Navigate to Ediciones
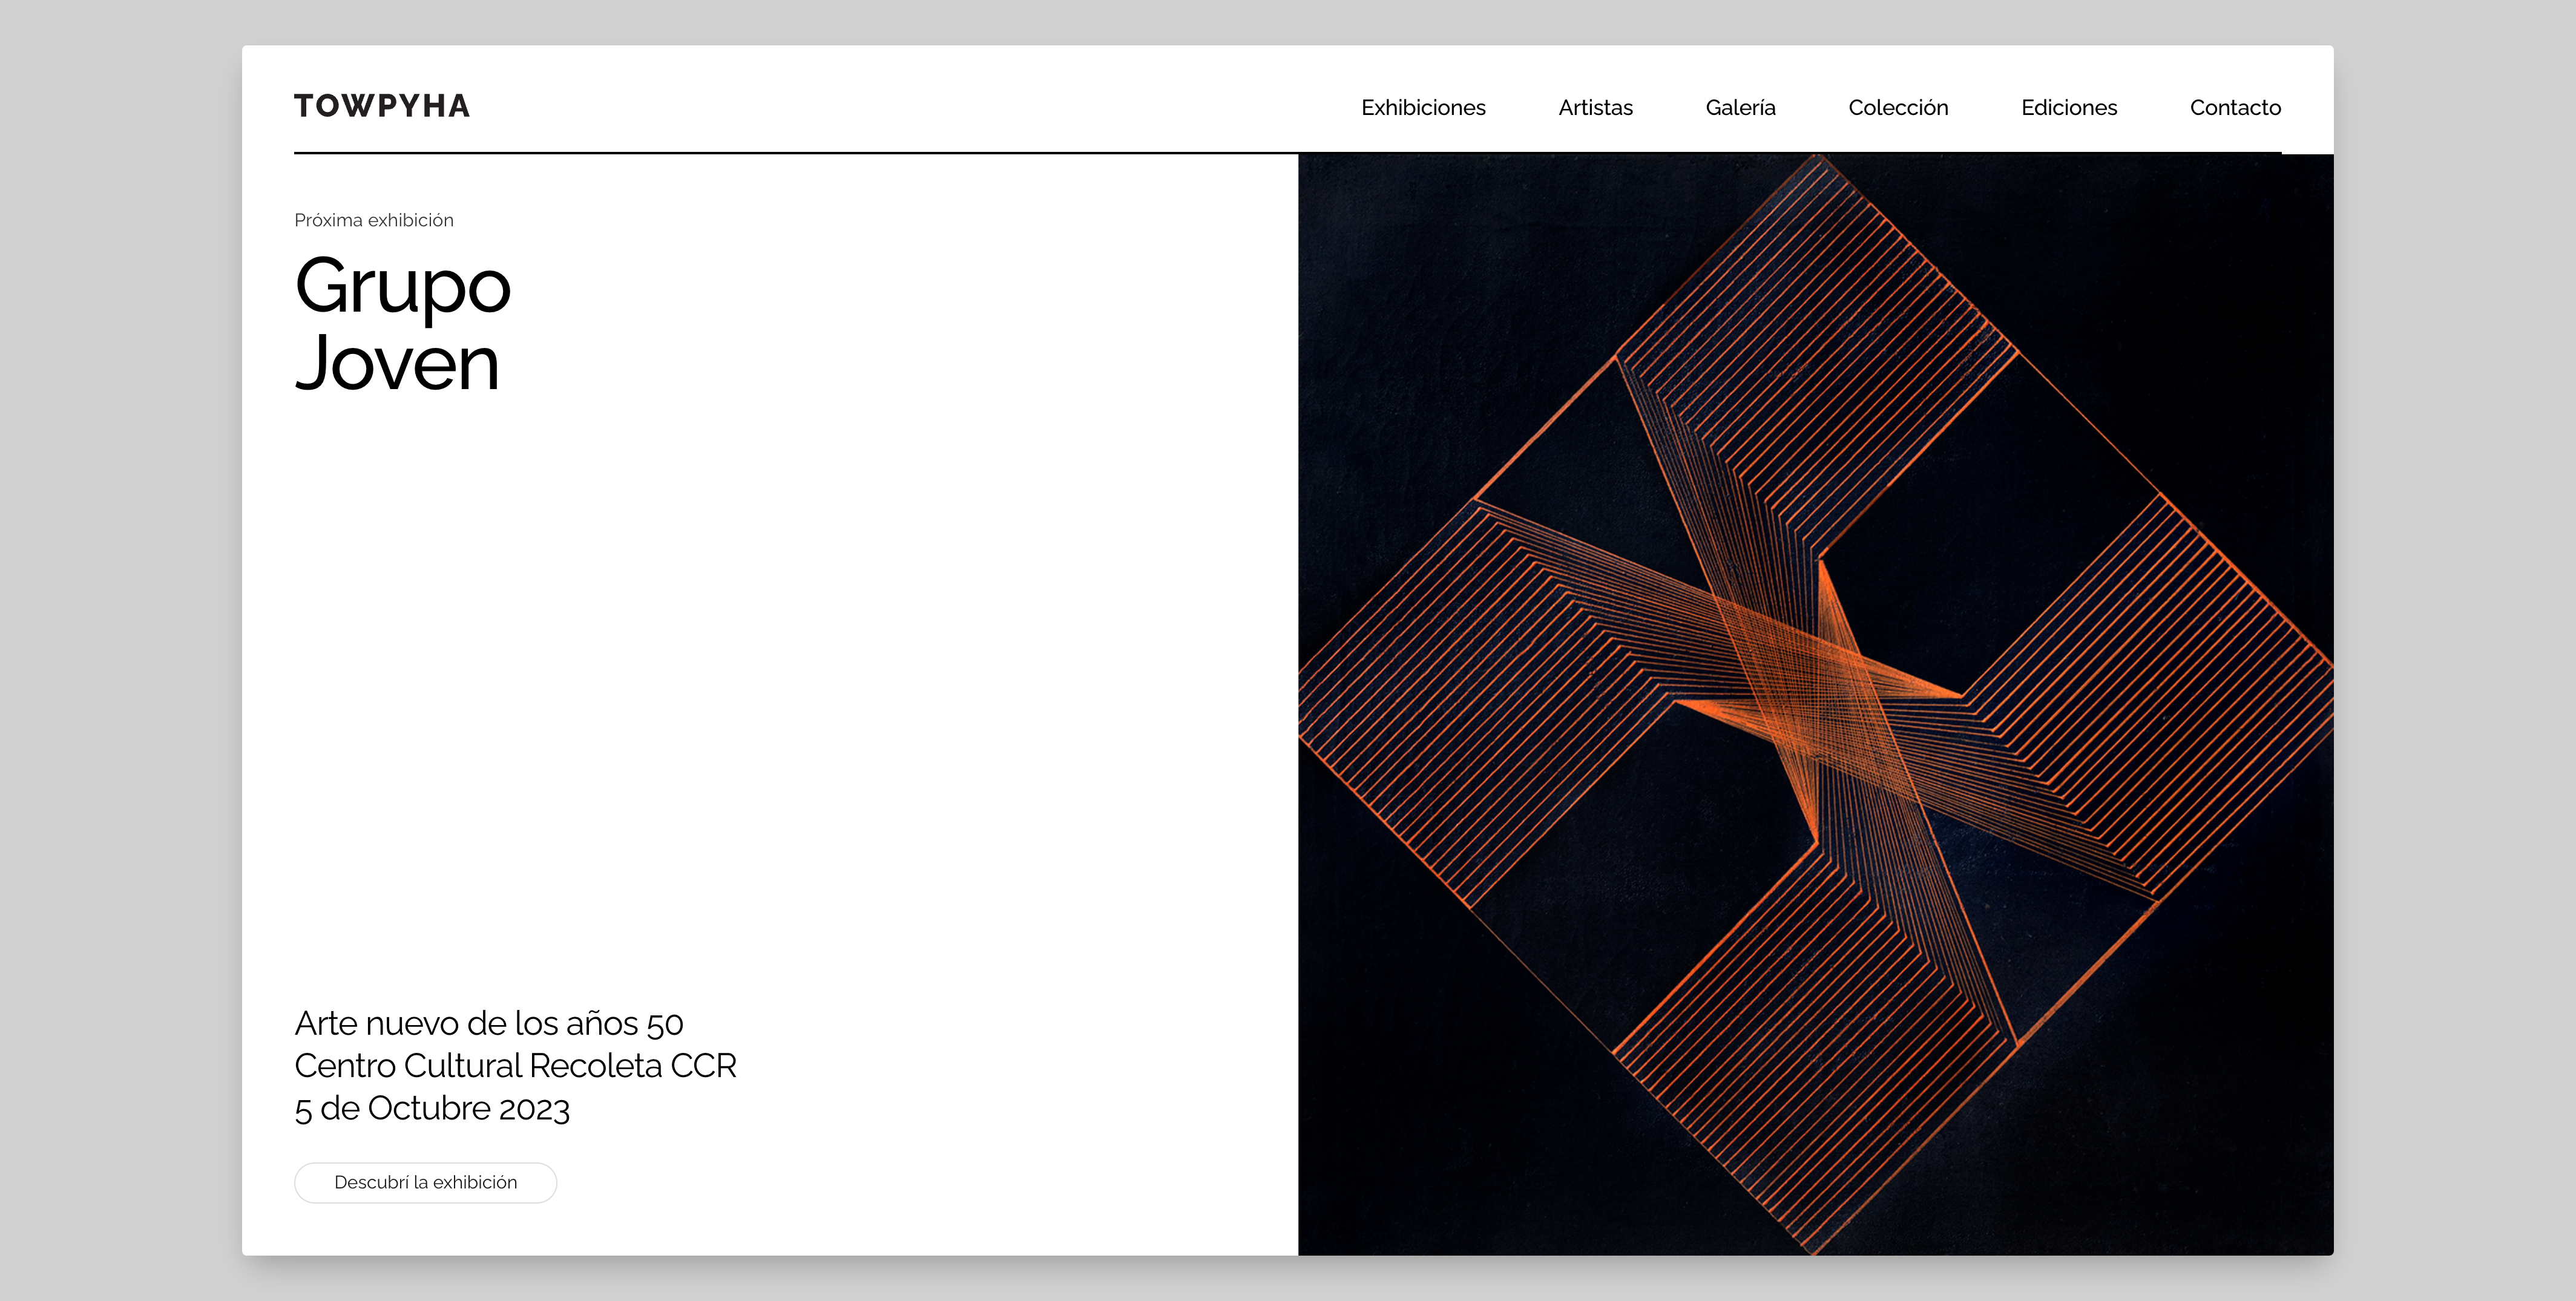The image size is (2576, 1301). (2068, 108)
